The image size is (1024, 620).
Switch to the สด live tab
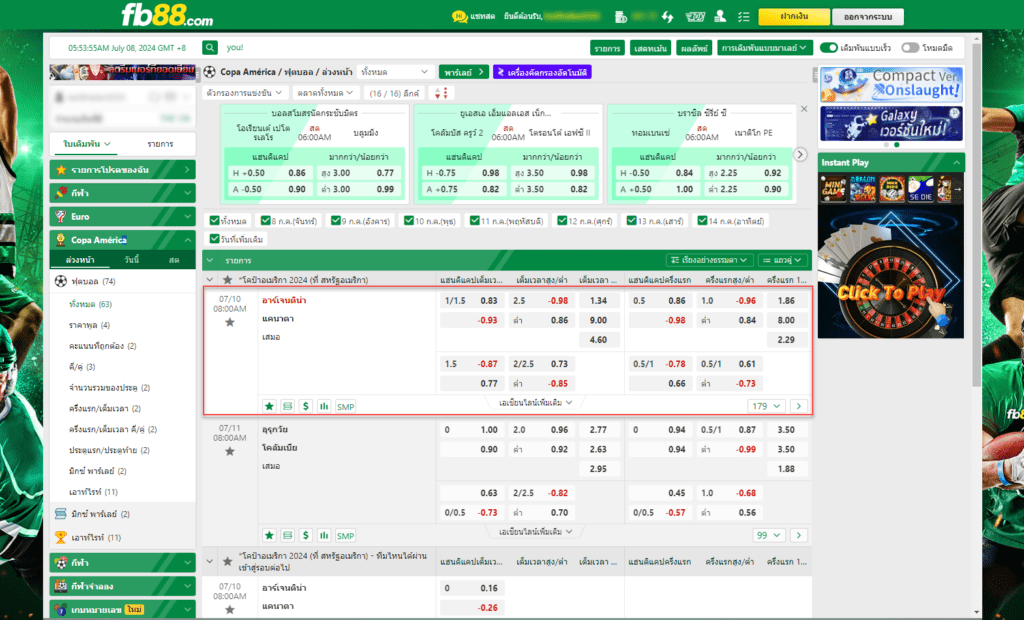tap(174, 260)
